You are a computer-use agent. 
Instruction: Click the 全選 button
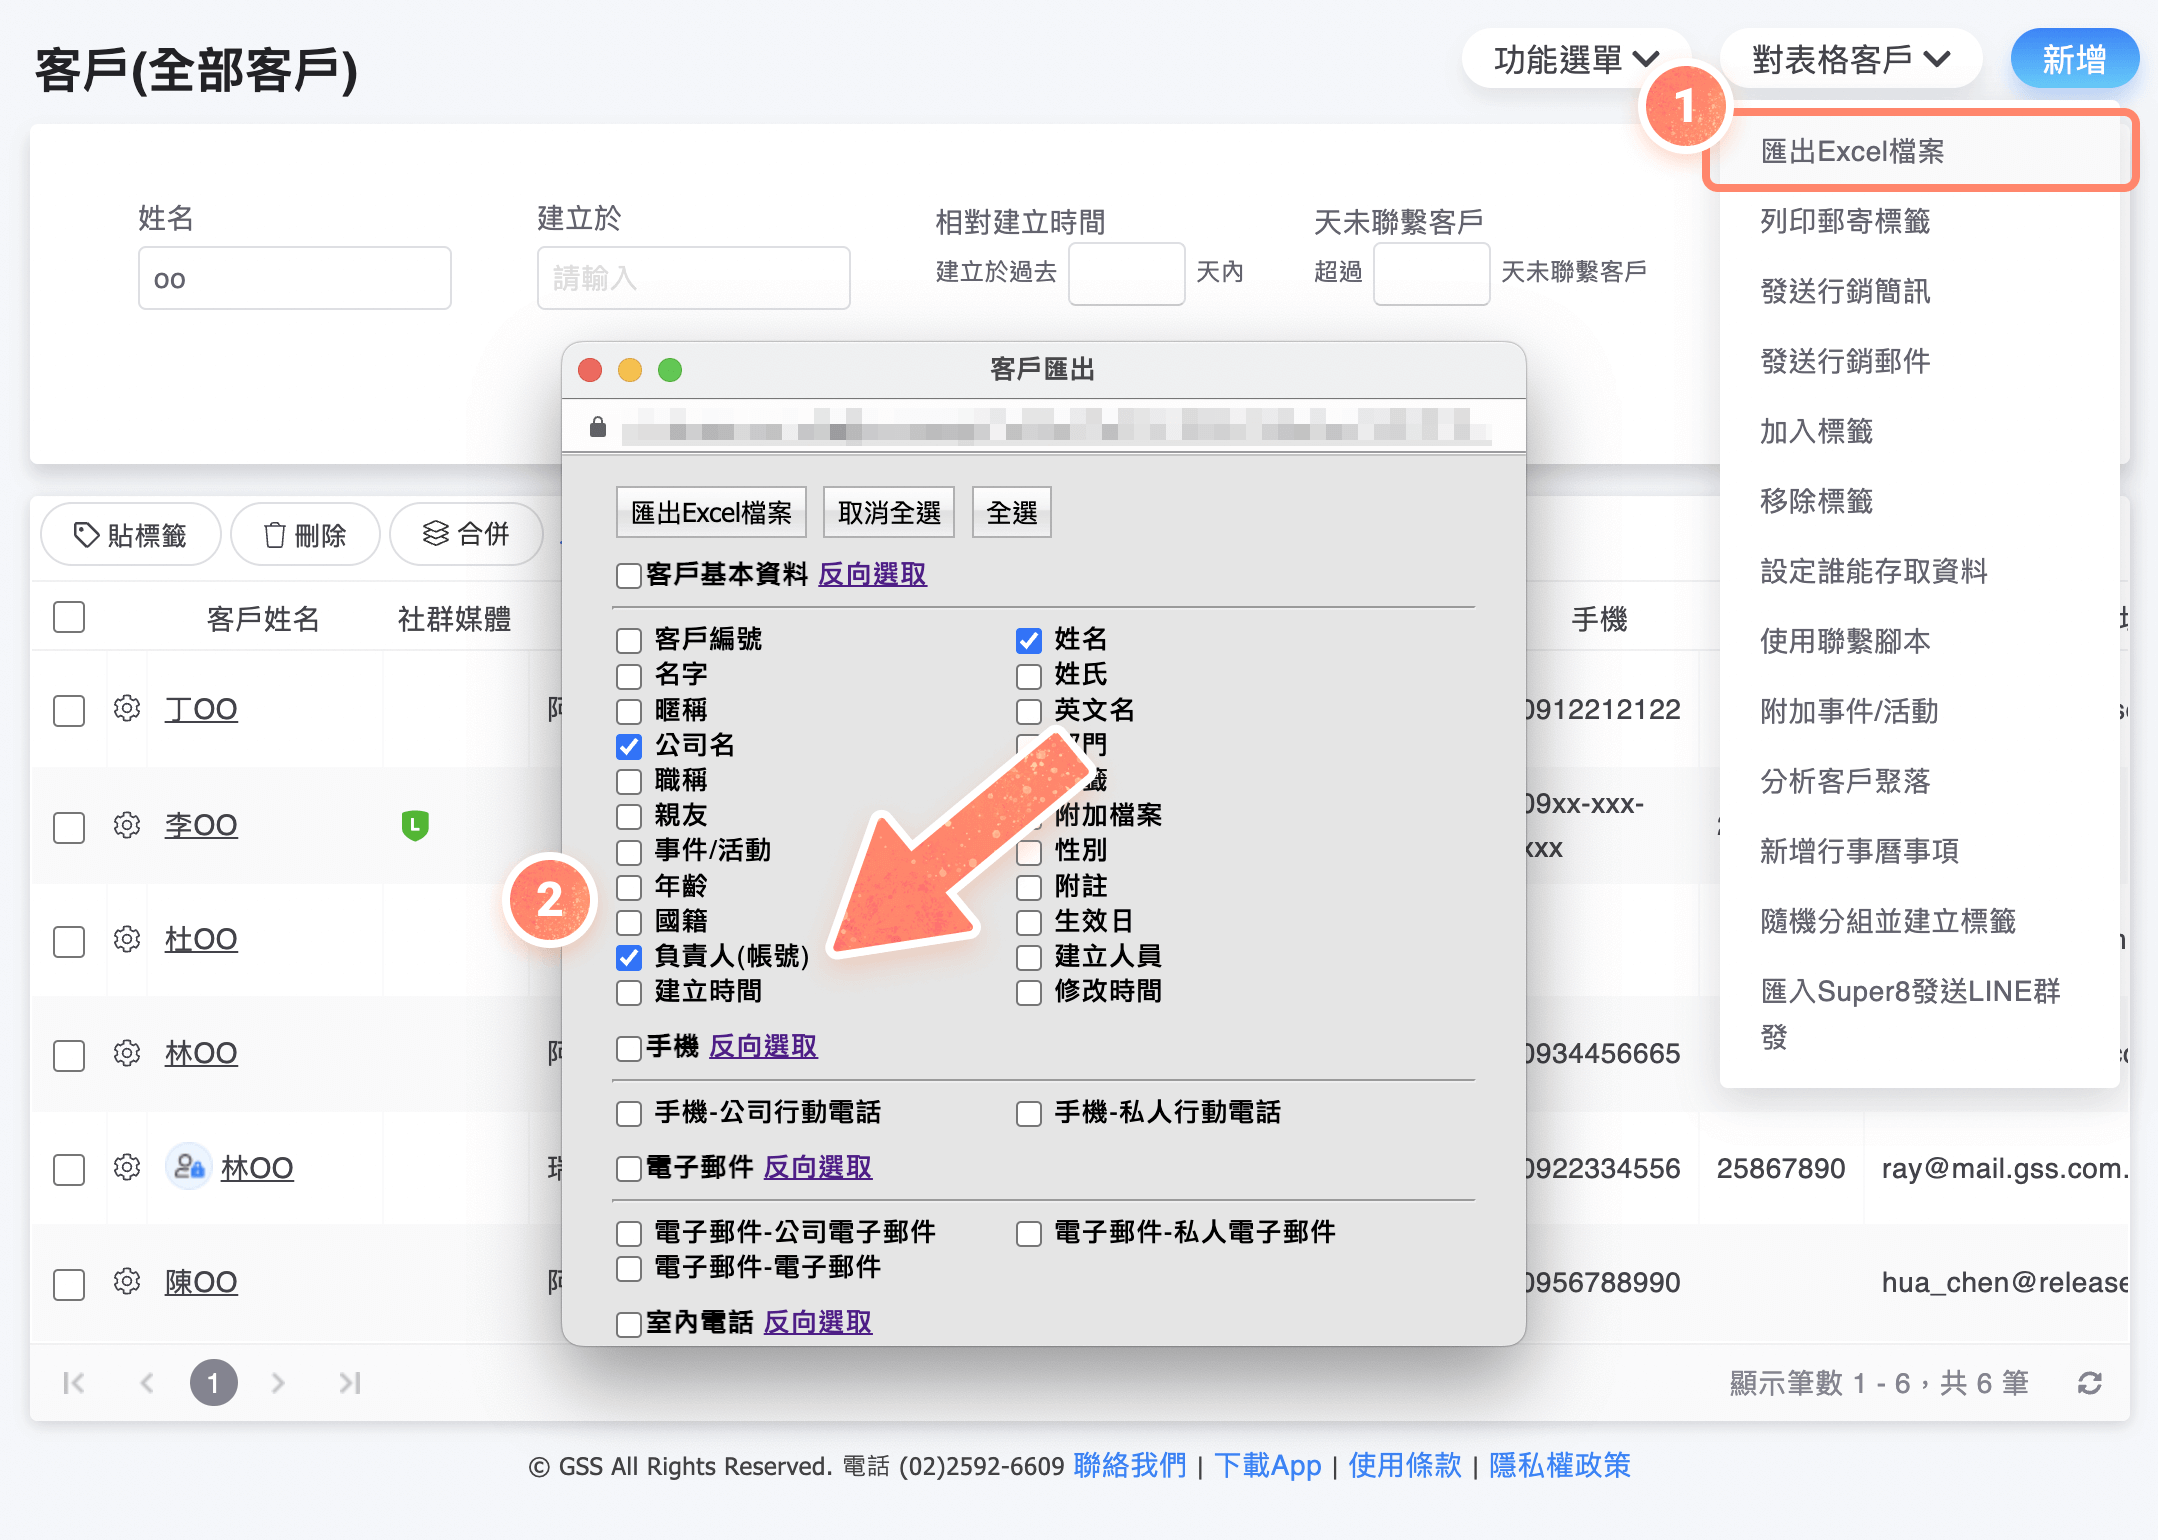tap(1012, 513)
